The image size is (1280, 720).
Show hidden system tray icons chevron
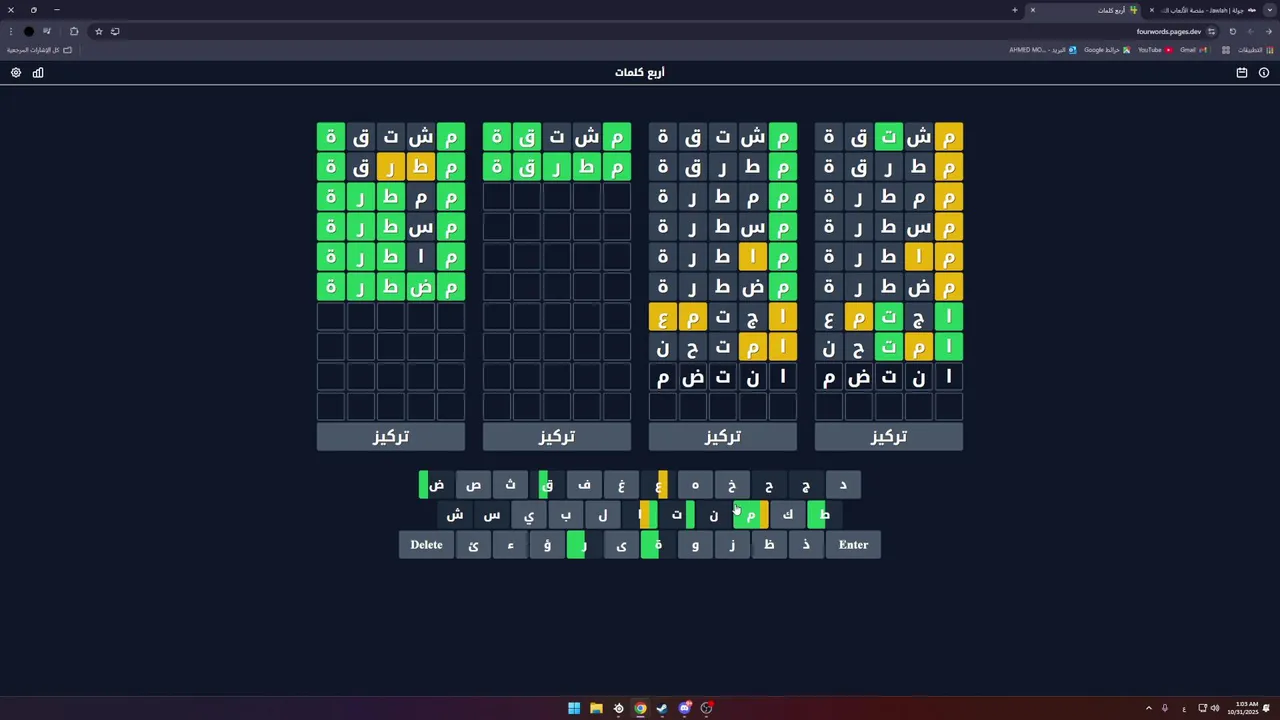point(1149,708)
